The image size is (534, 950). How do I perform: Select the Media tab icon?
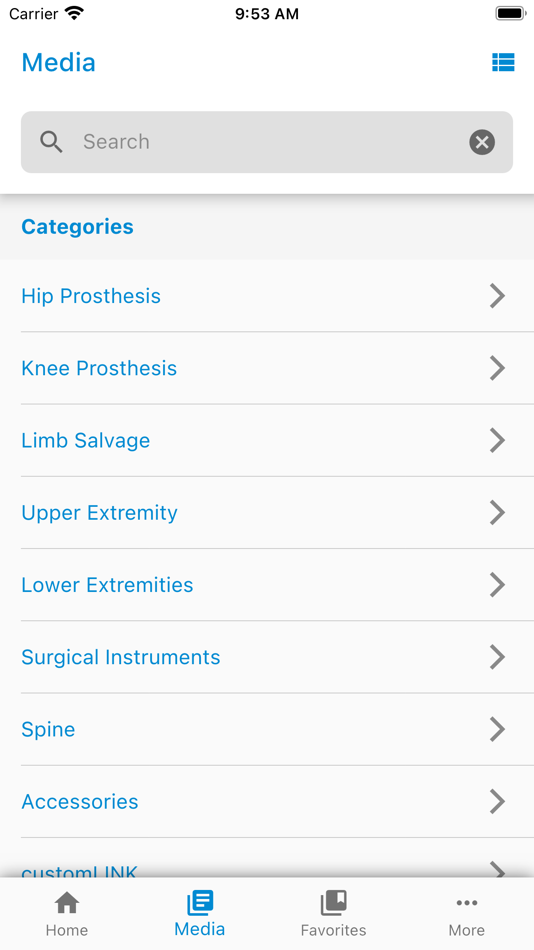pos(200,903)
